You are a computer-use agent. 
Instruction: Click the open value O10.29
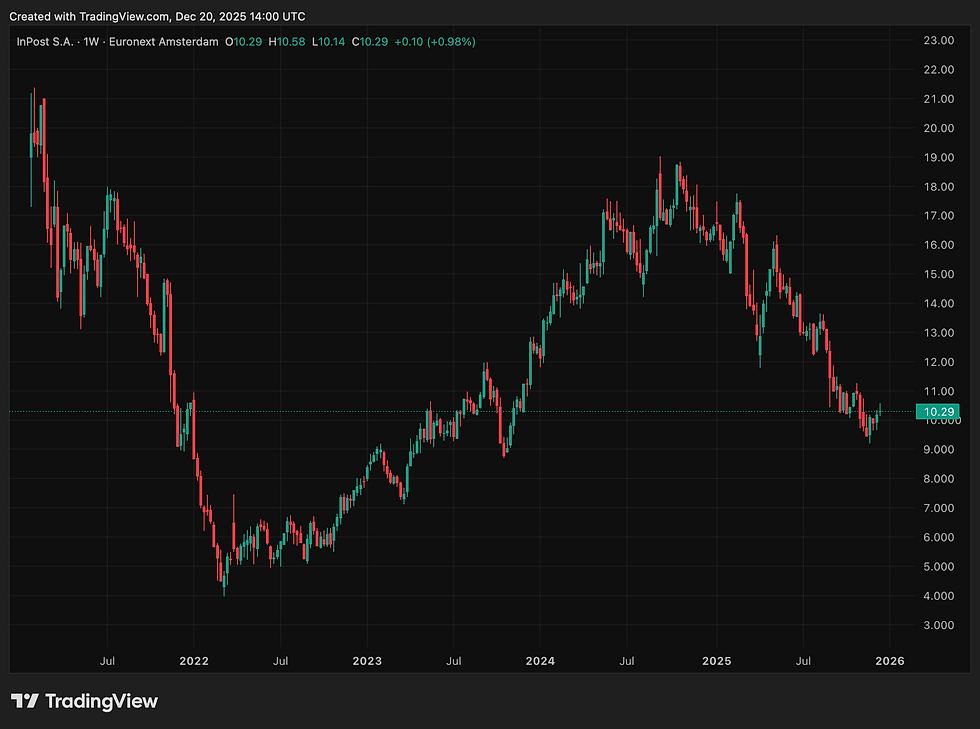(x=243, y=42)
